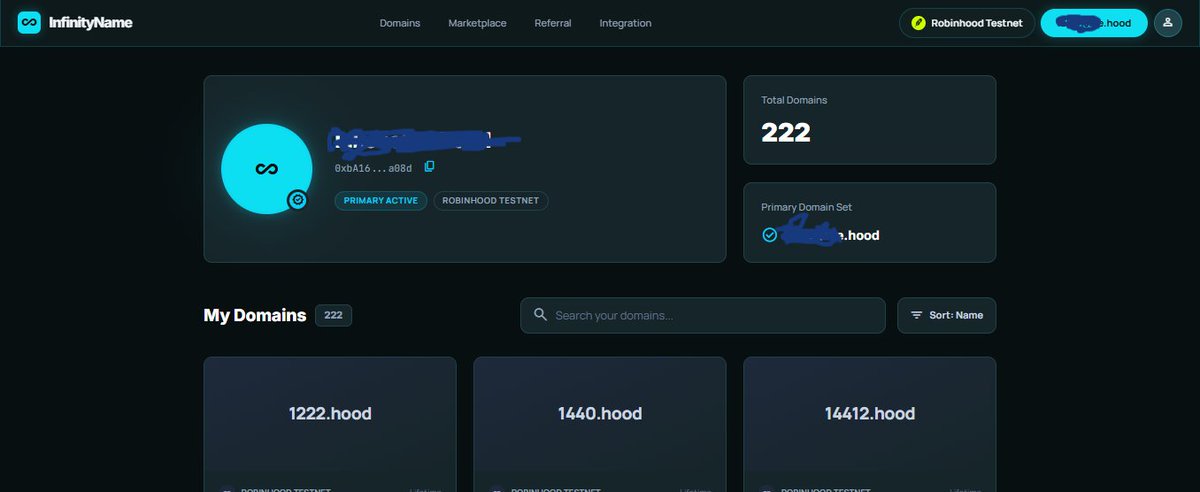Screen dimensions: 1200x492
Task: Click the 222 count badge beside My Domains
Action: [333, 315]
